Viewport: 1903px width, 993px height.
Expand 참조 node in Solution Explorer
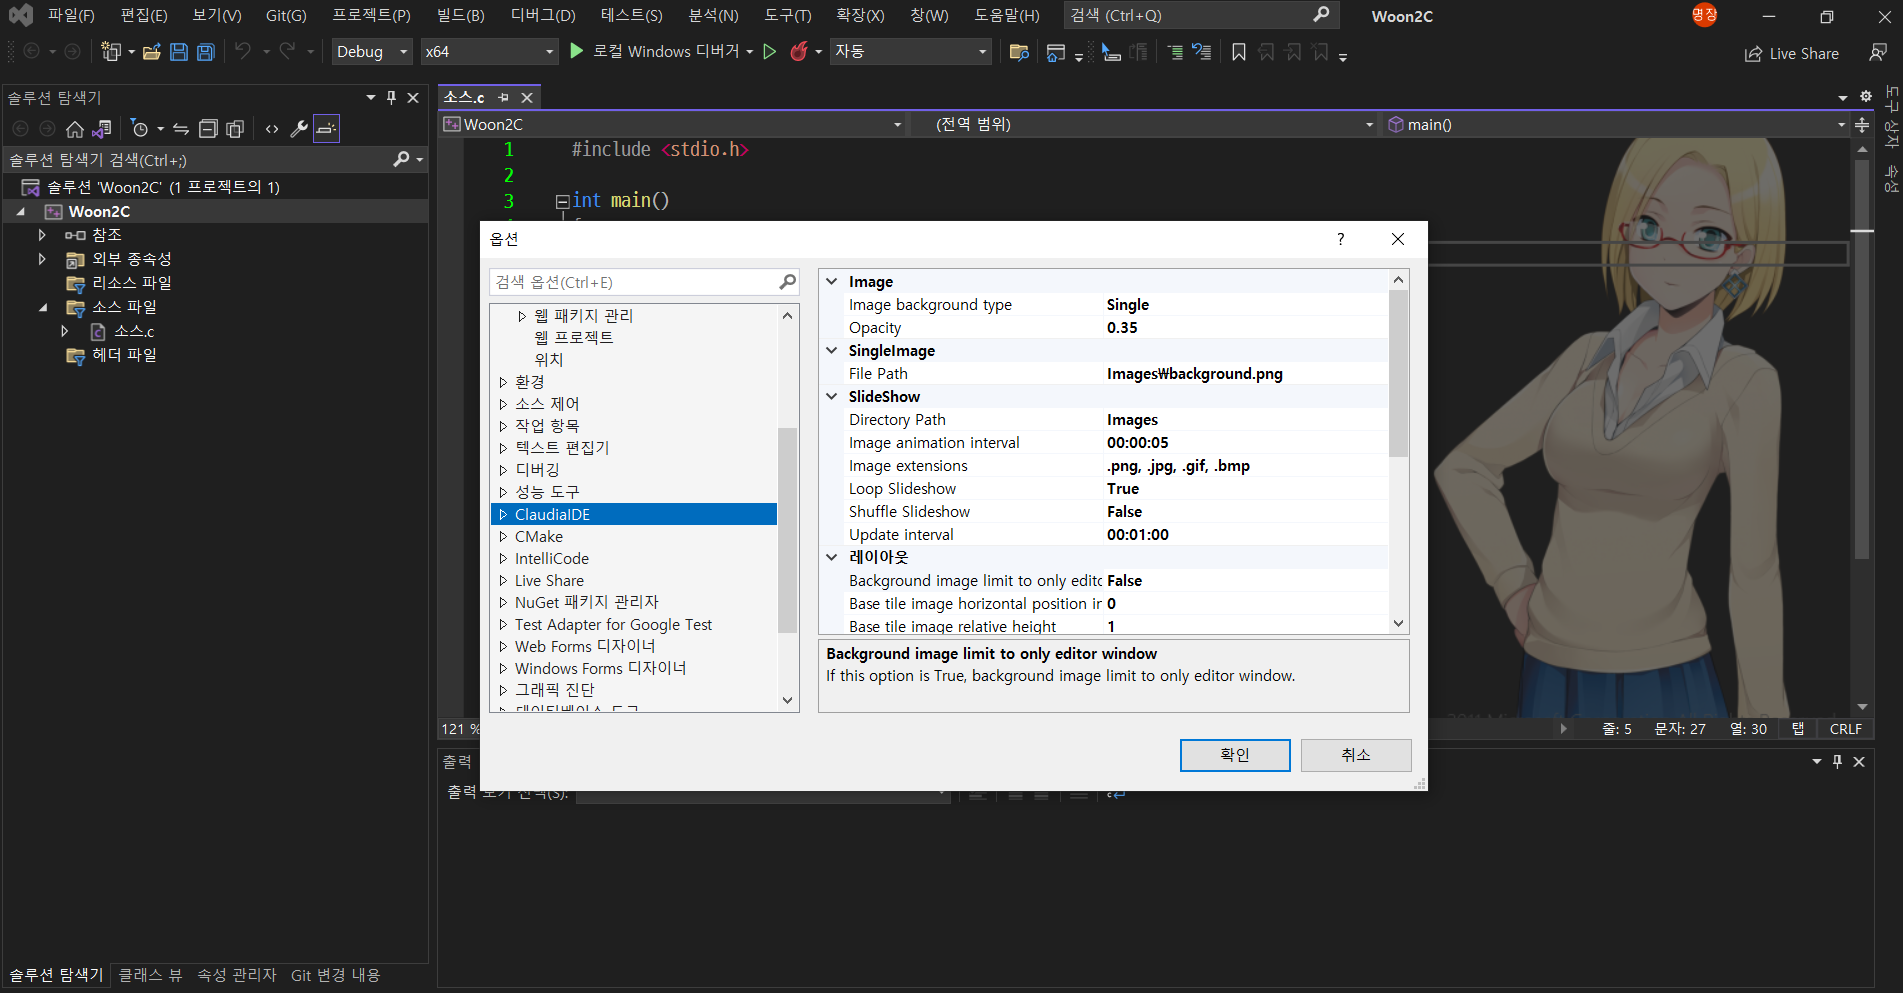pos(42,235)
